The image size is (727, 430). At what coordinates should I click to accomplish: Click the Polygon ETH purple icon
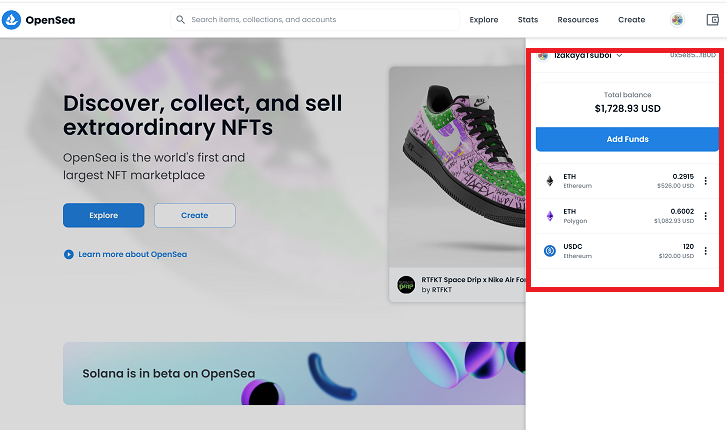(x=550, y=216)
